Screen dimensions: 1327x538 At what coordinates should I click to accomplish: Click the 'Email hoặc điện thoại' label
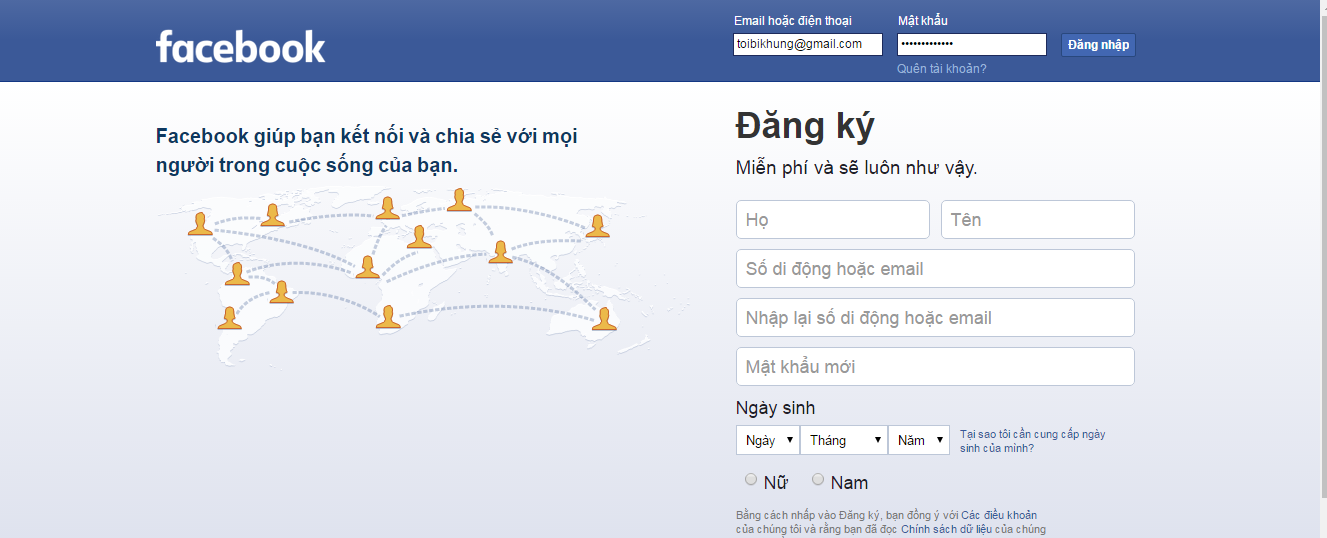793,21
